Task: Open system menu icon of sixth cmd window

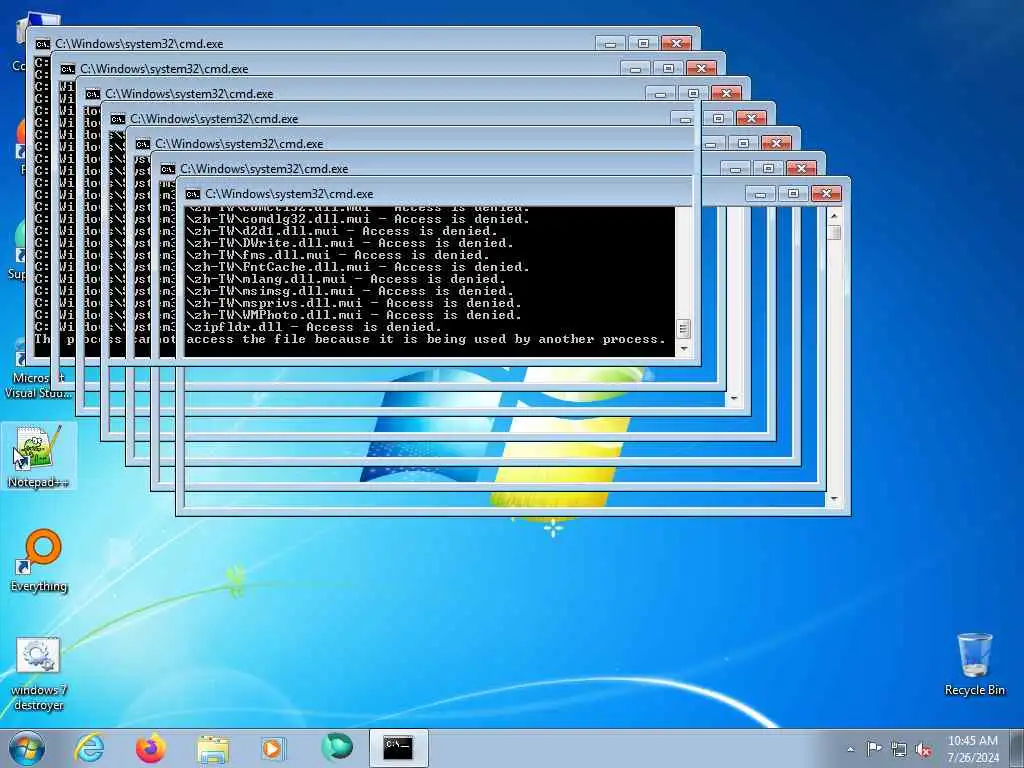Action: [x=167, y=169]
